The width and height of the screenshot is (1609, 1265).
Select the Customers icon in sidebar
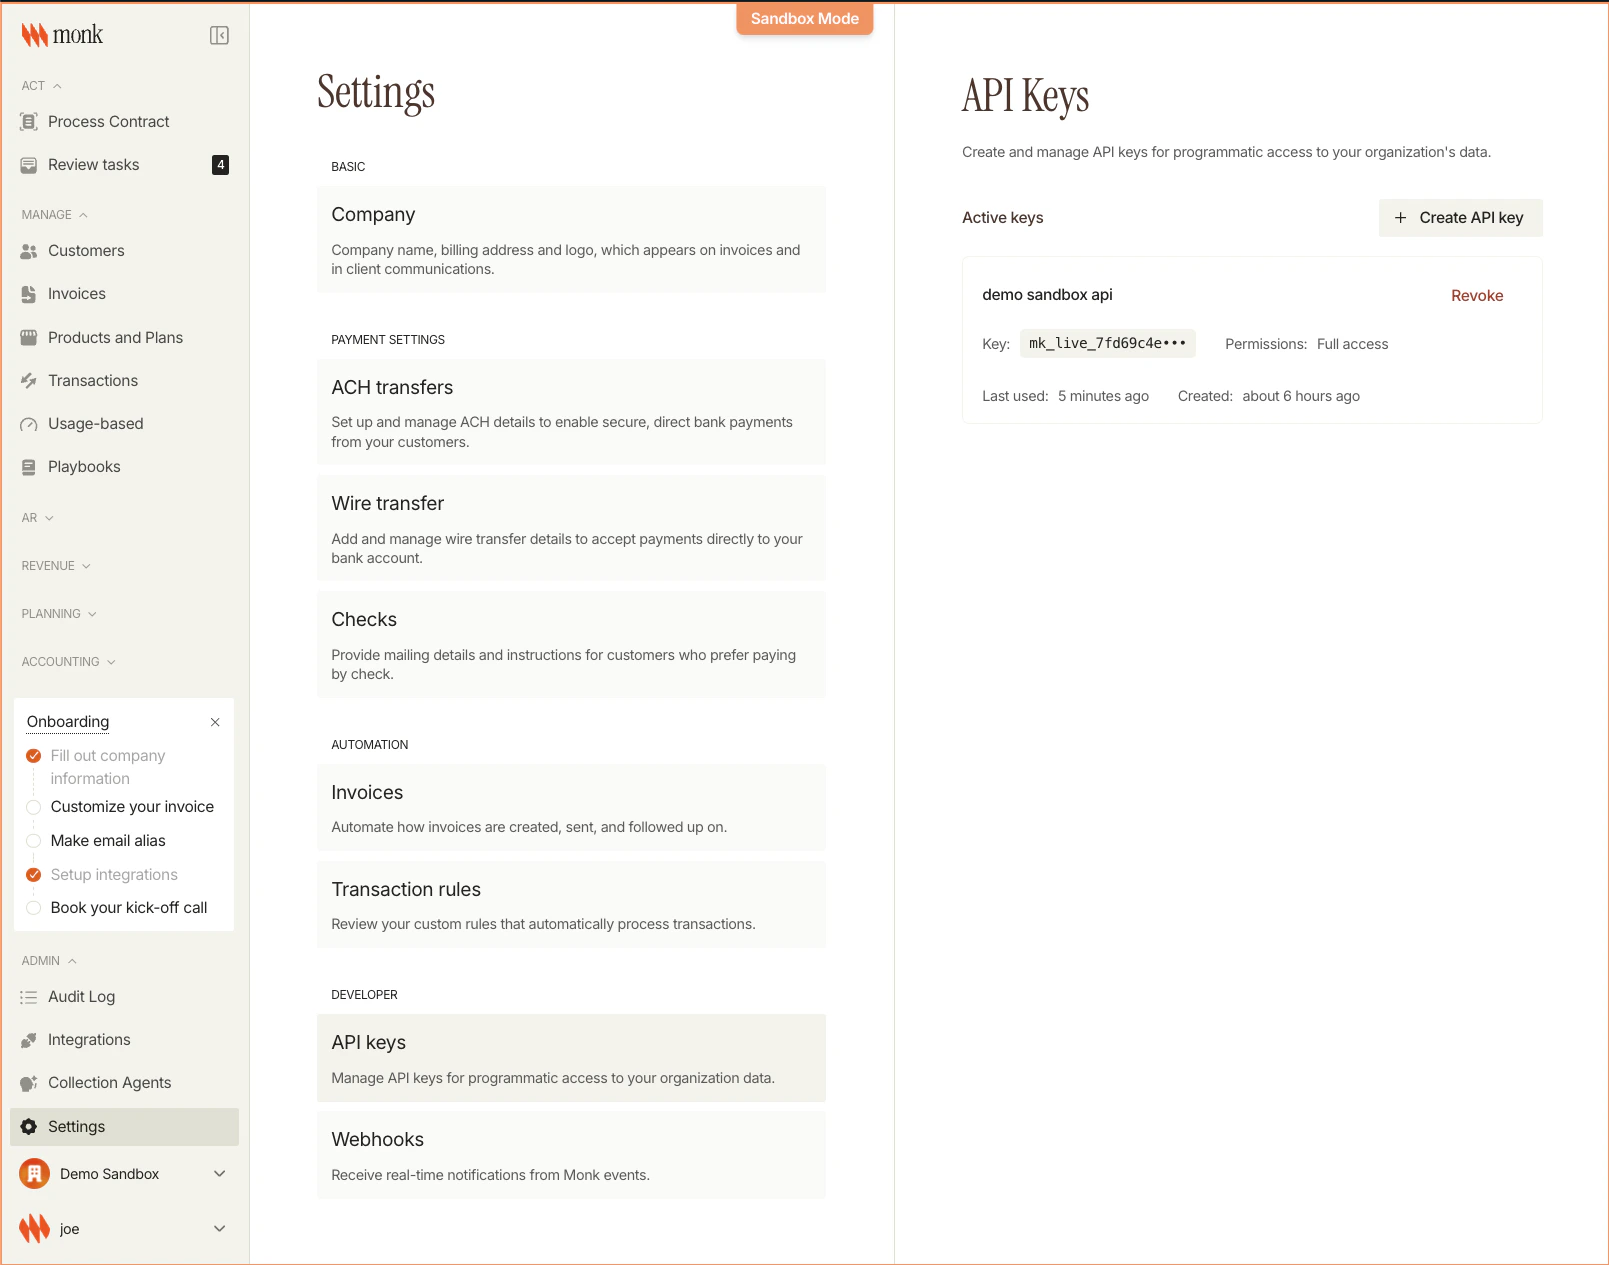point(28,250)
